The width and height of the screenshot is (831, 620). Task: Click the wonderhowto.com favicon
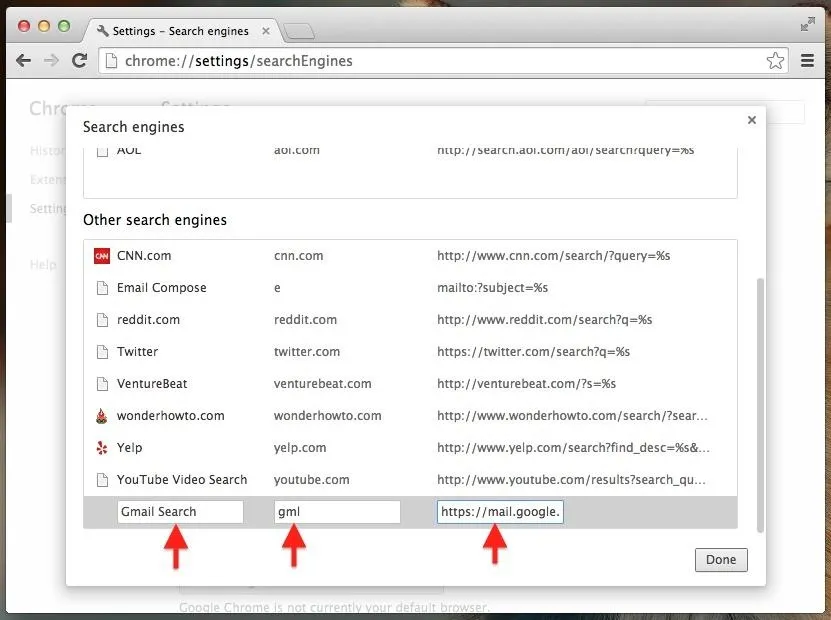pyautogui.click(x=102, y=416)
